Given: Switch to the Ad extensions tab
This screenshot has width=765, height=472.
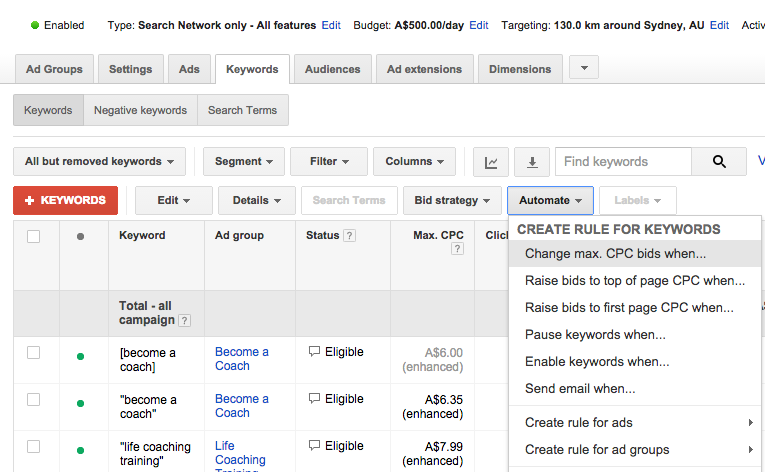Looking at the screenshot, I should (x=424, y=69).
